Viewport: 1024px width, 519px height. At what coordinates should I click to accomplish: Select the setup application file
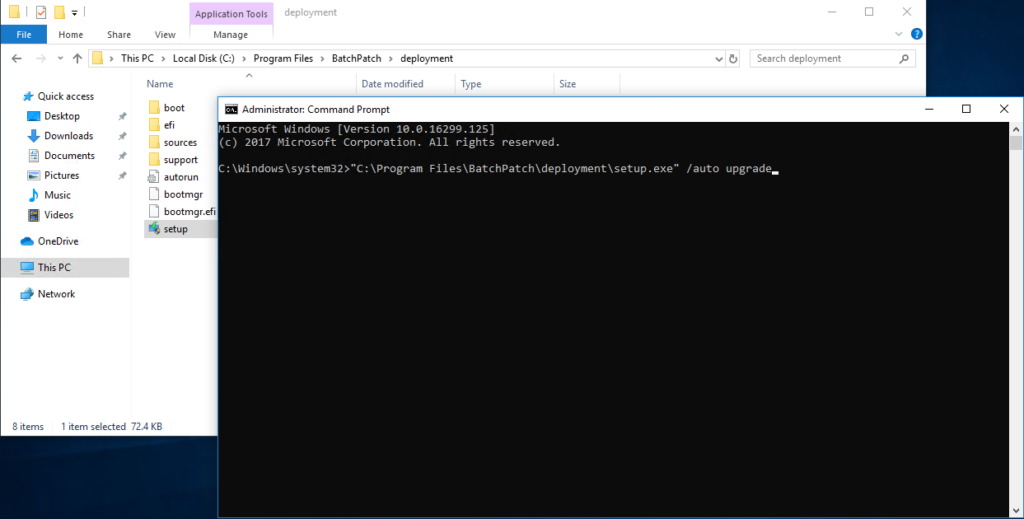point(176,229)
